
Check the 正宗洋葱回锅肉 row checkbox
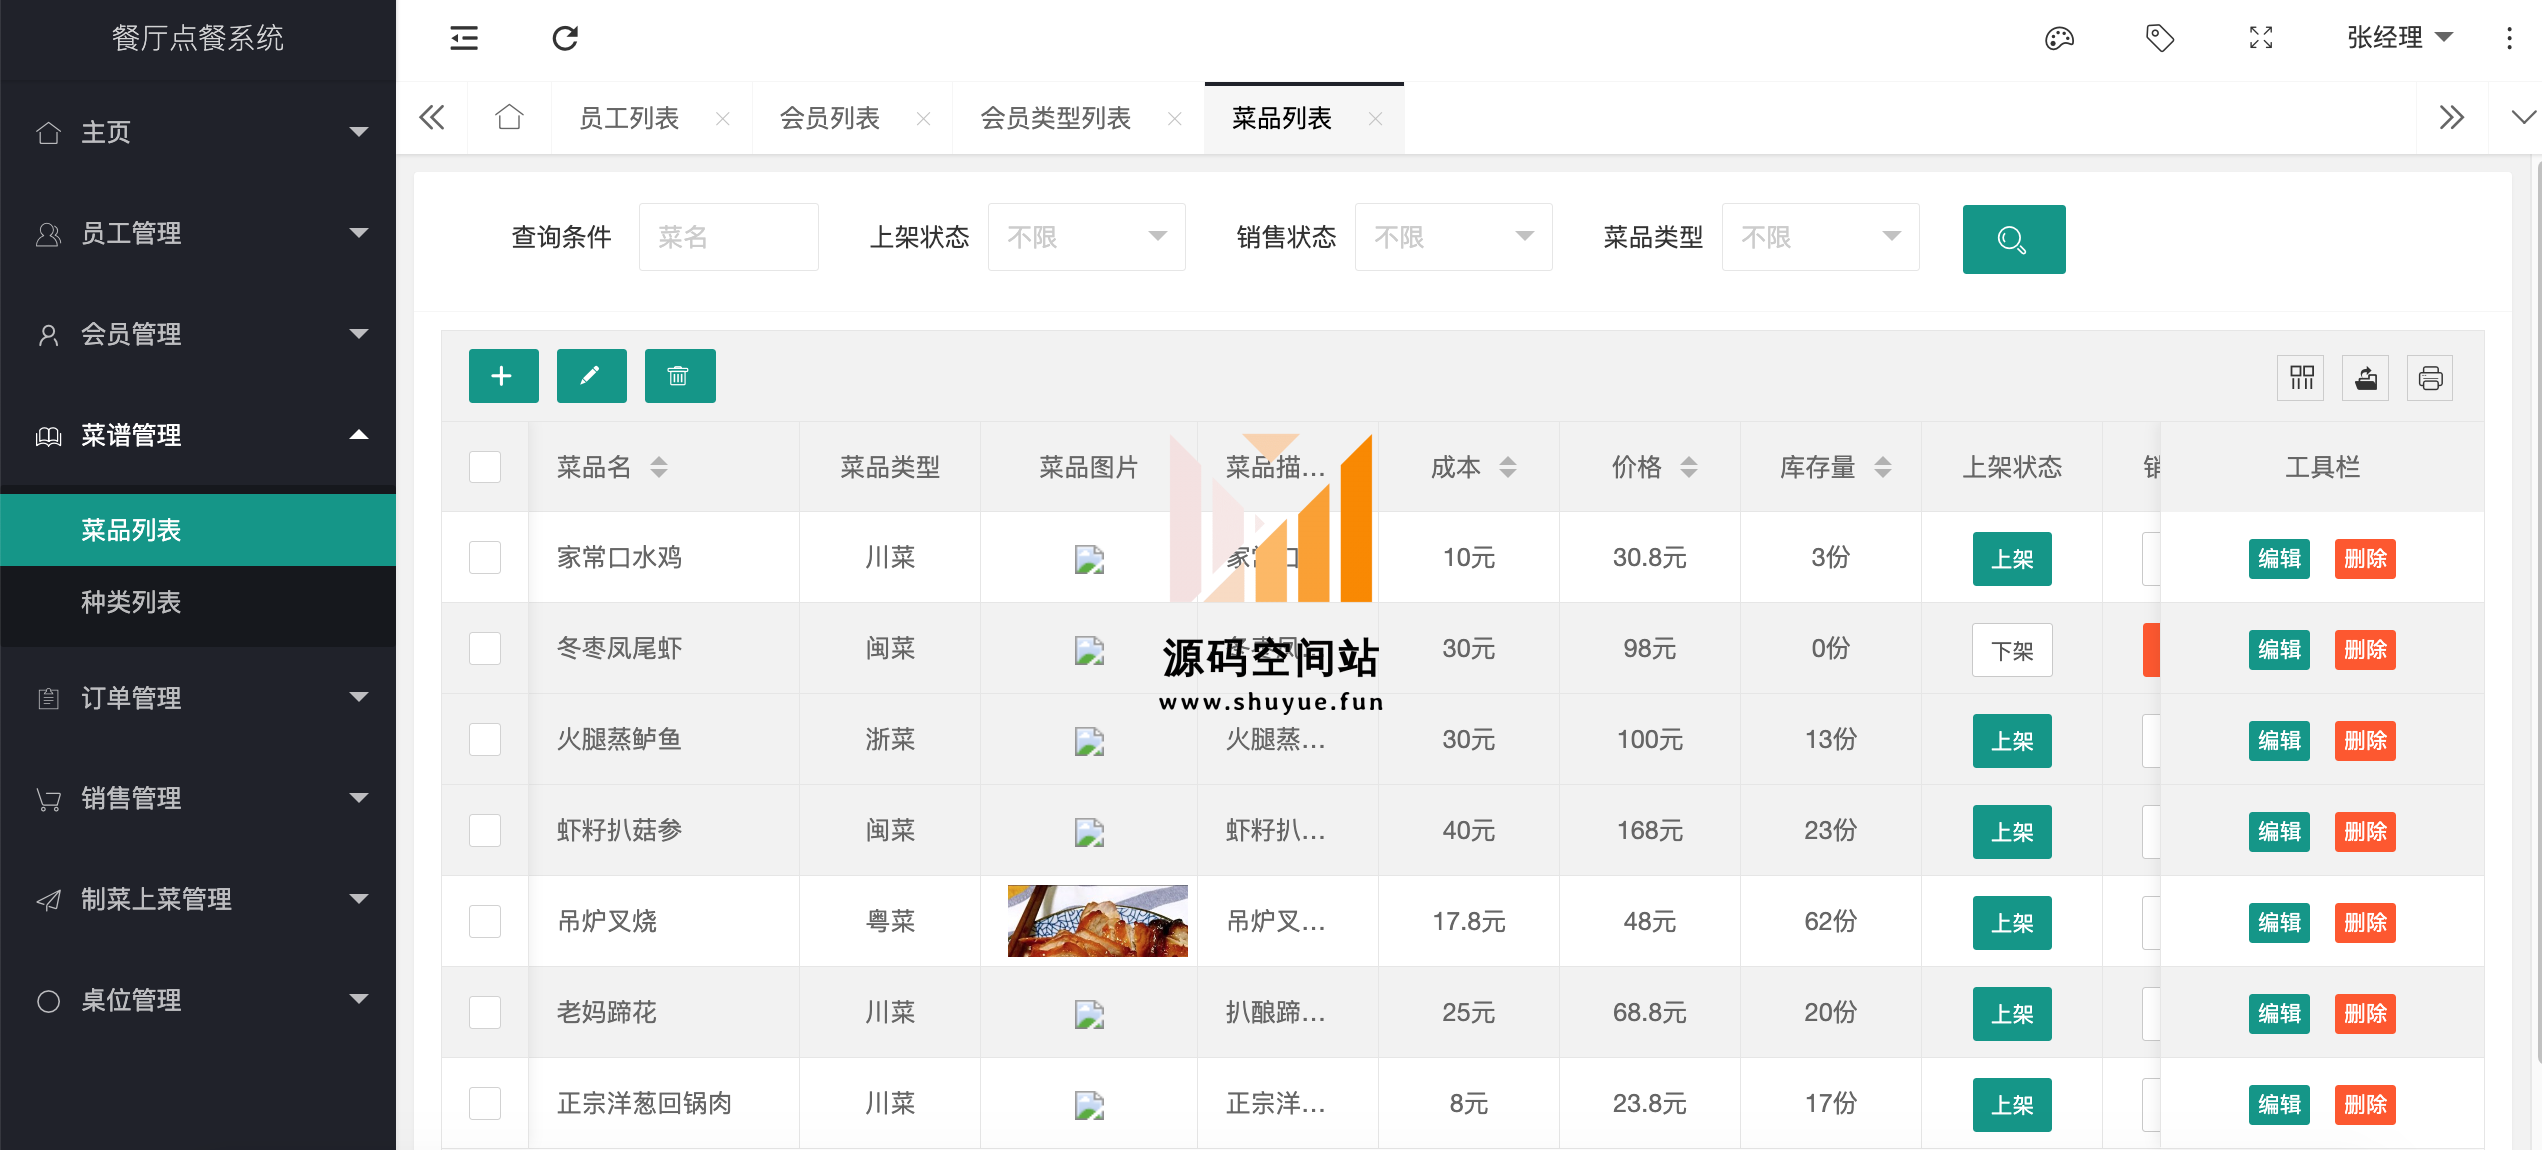coord(485,1104)
